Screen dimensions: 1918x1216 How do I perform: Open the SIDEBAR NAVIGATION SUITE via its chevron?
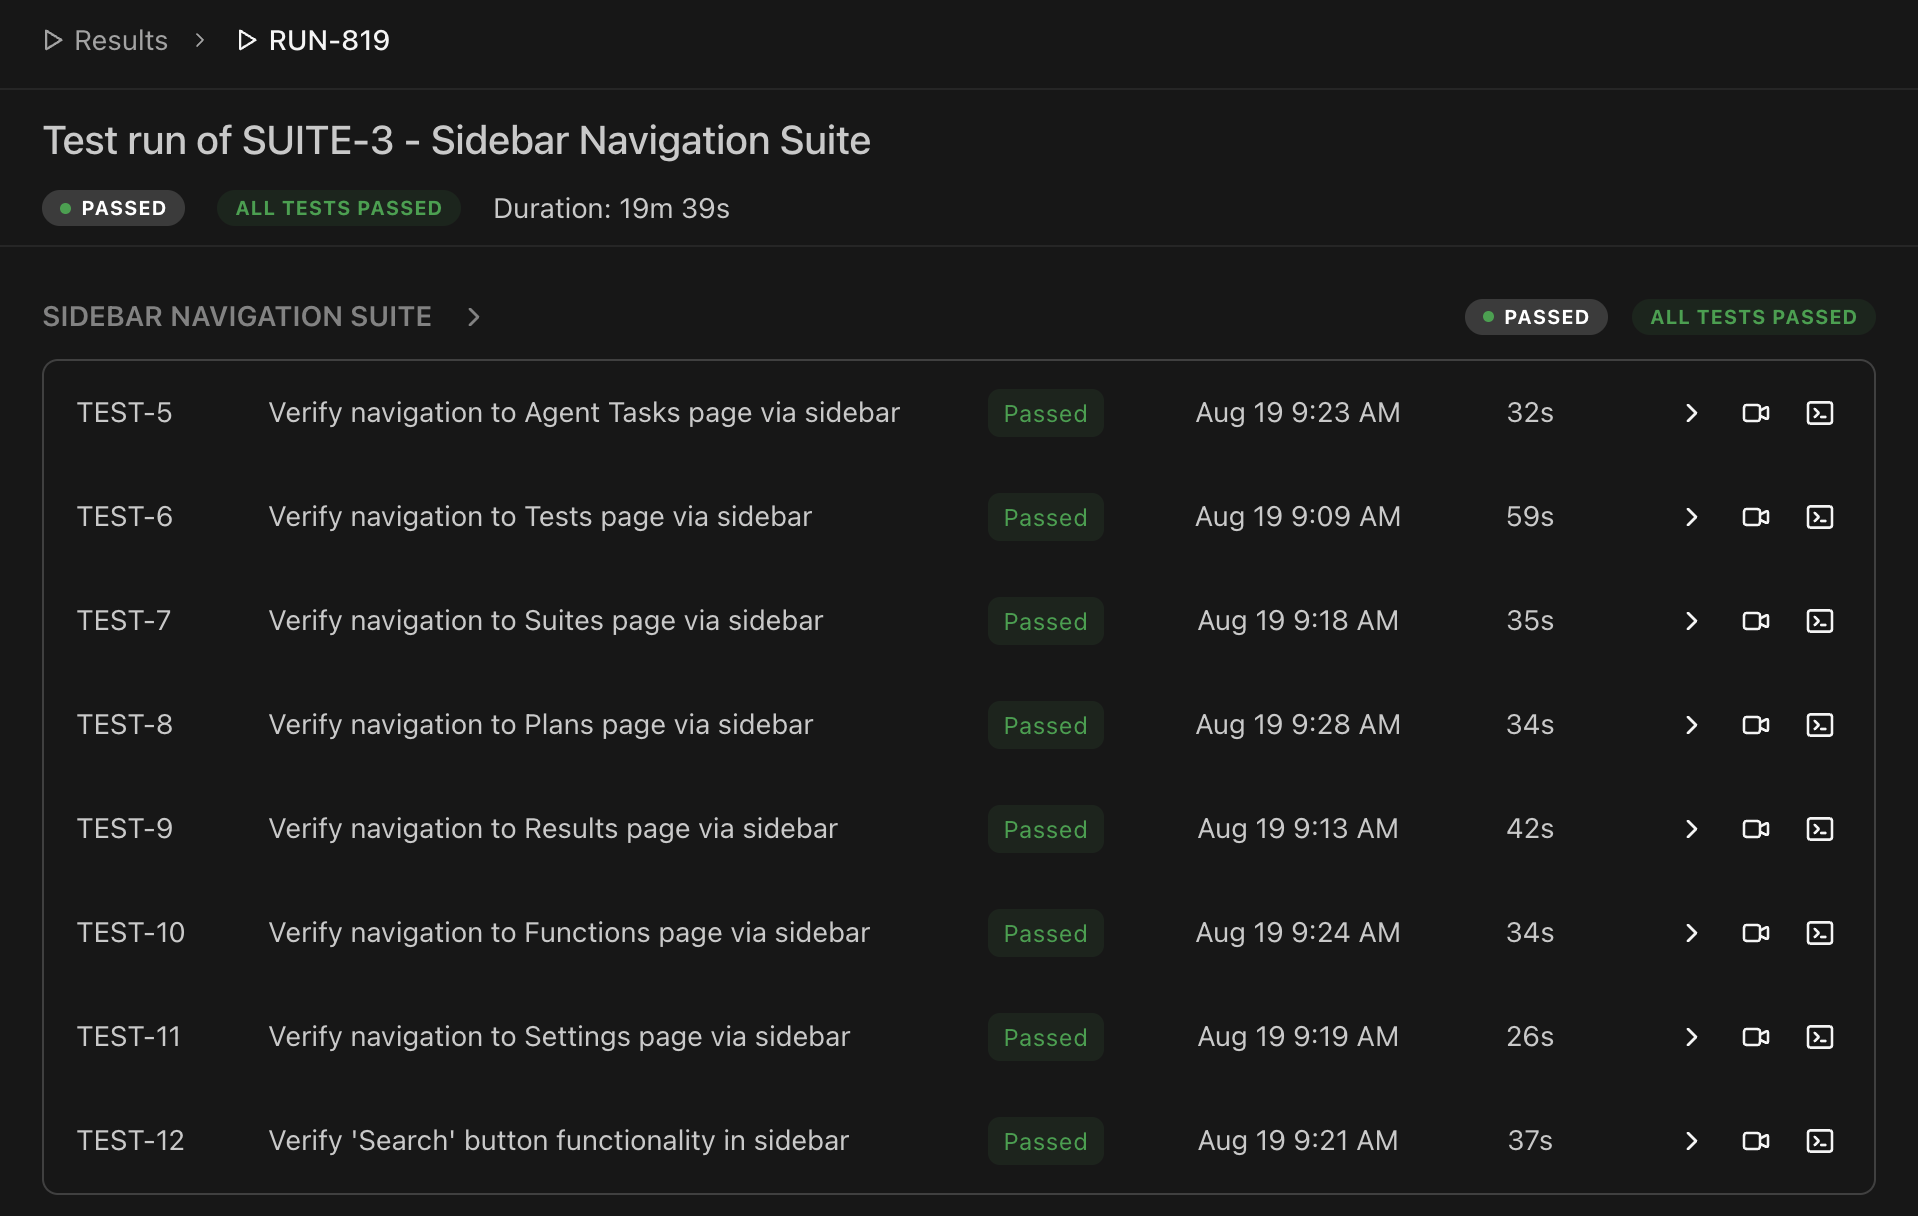point(473,317)
